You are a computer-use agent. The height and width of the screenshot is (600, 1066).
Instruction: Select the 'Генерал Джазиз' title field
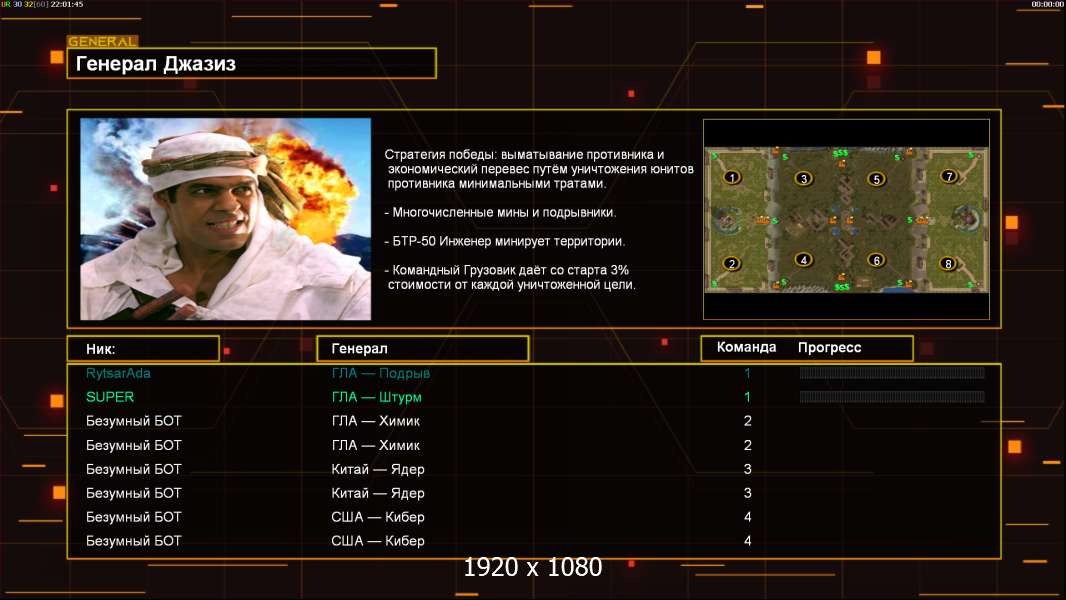point(252,63)
